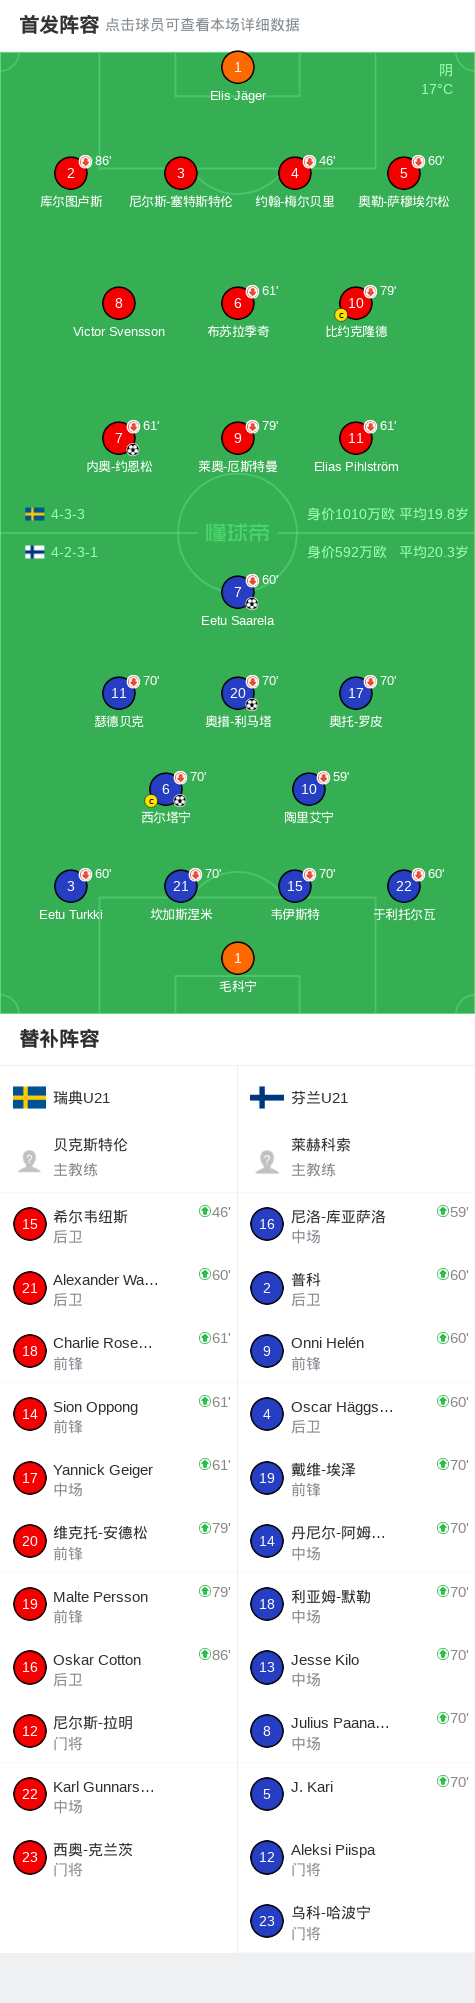
Task: Open substitute Aleksi Piispa row
Action: pyautogui.click(x=356, y=1858)
